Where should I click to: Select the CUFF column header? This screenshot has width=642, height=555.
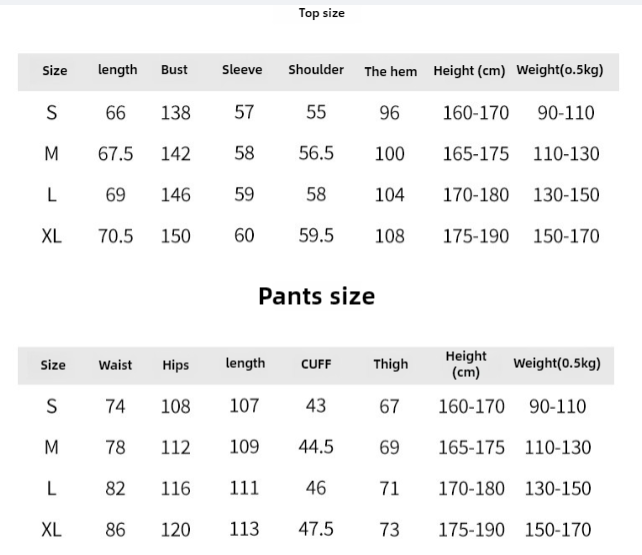point(316,365)
